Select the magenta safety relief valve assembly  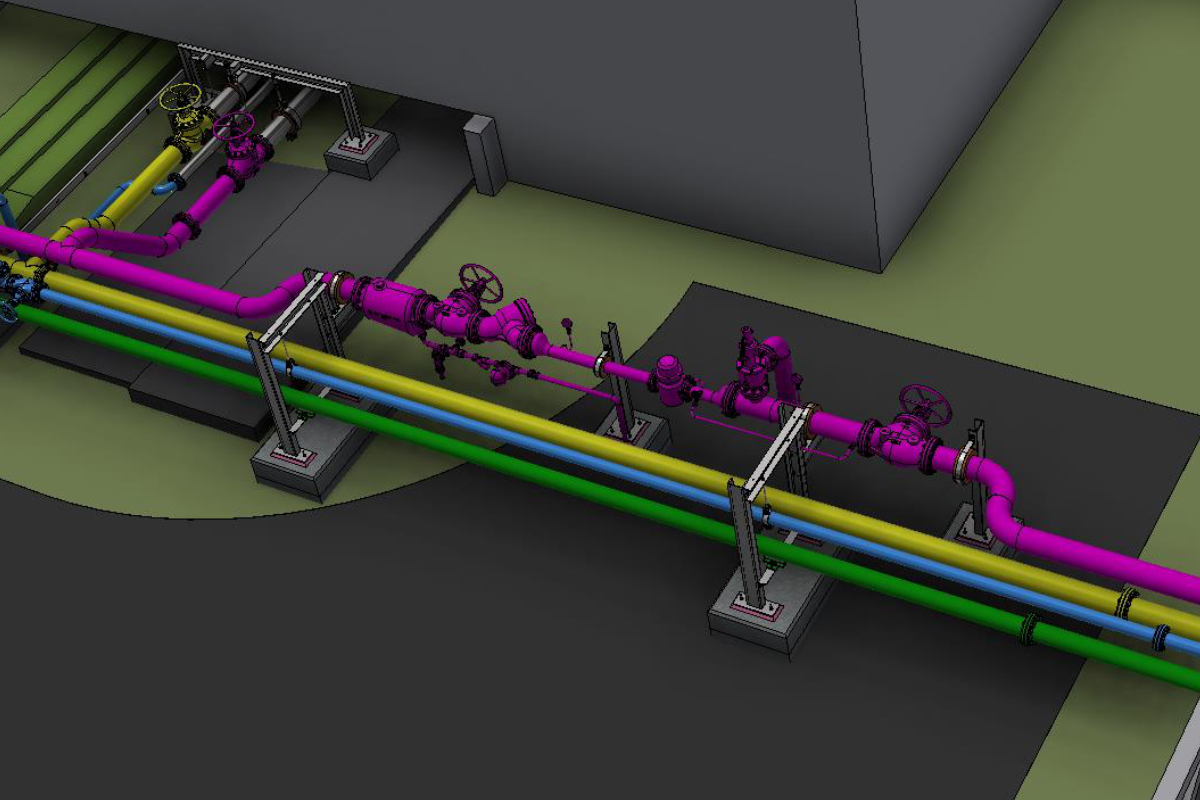(759, 366)
